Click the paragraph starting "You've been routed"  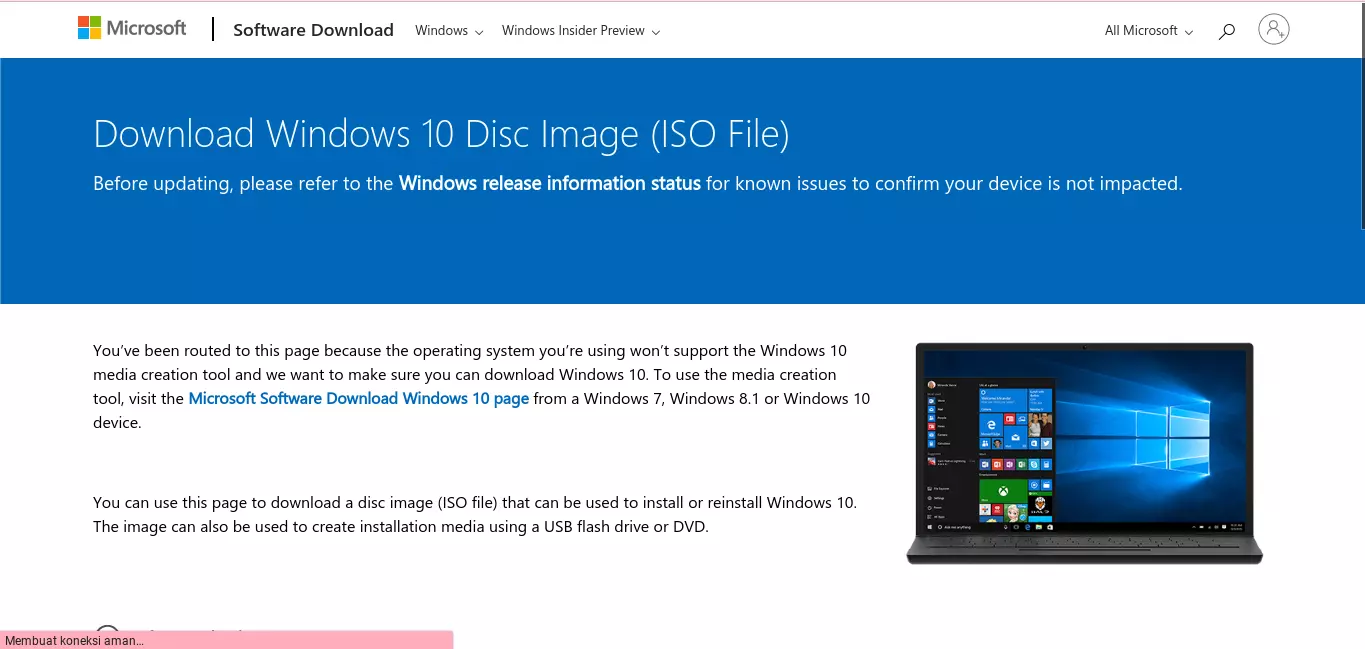(x=482, y=386)
